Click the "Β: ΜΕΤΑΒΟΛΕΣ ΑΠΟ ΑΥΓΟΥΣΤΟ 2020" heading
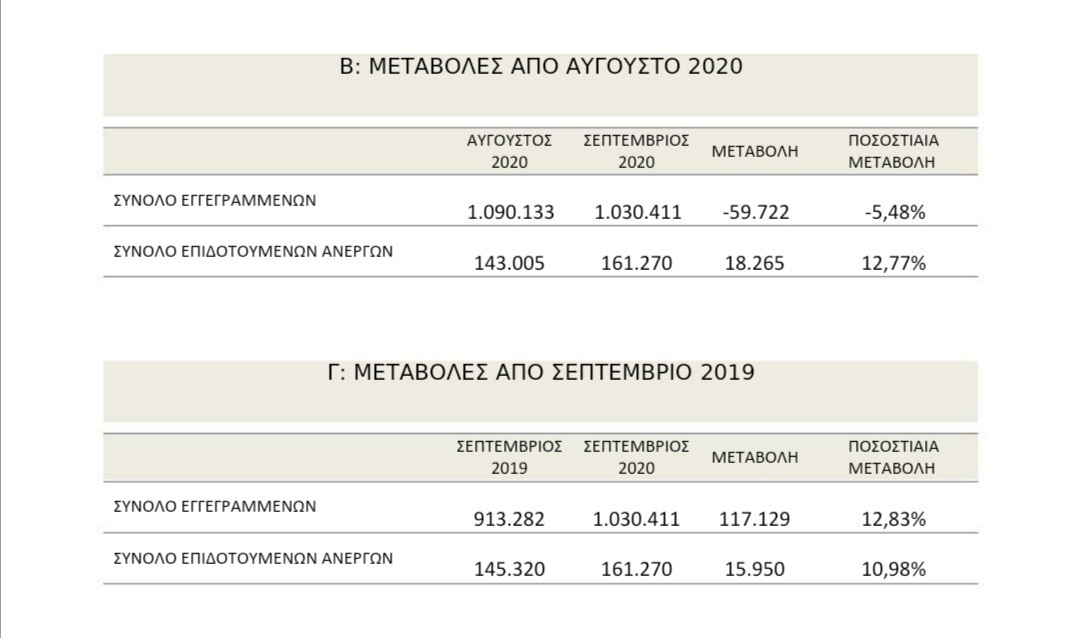Screen dimensions: 1080x638 (x=541, y=68)
